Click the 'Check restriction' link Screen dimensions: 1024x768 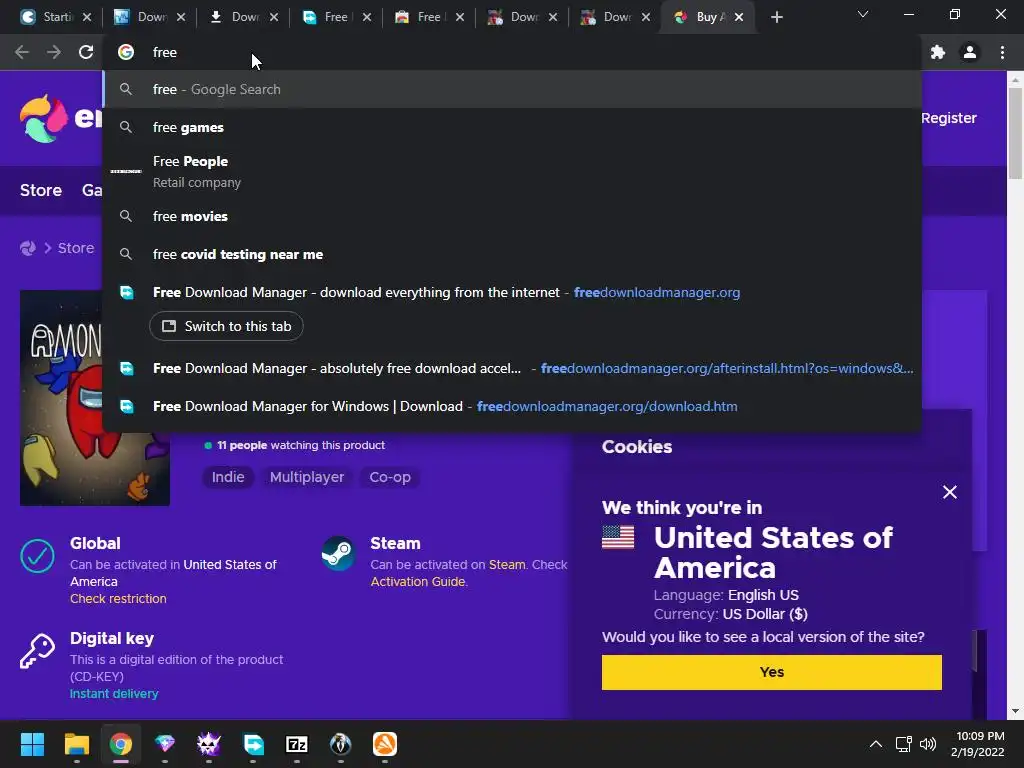(118, 599)
